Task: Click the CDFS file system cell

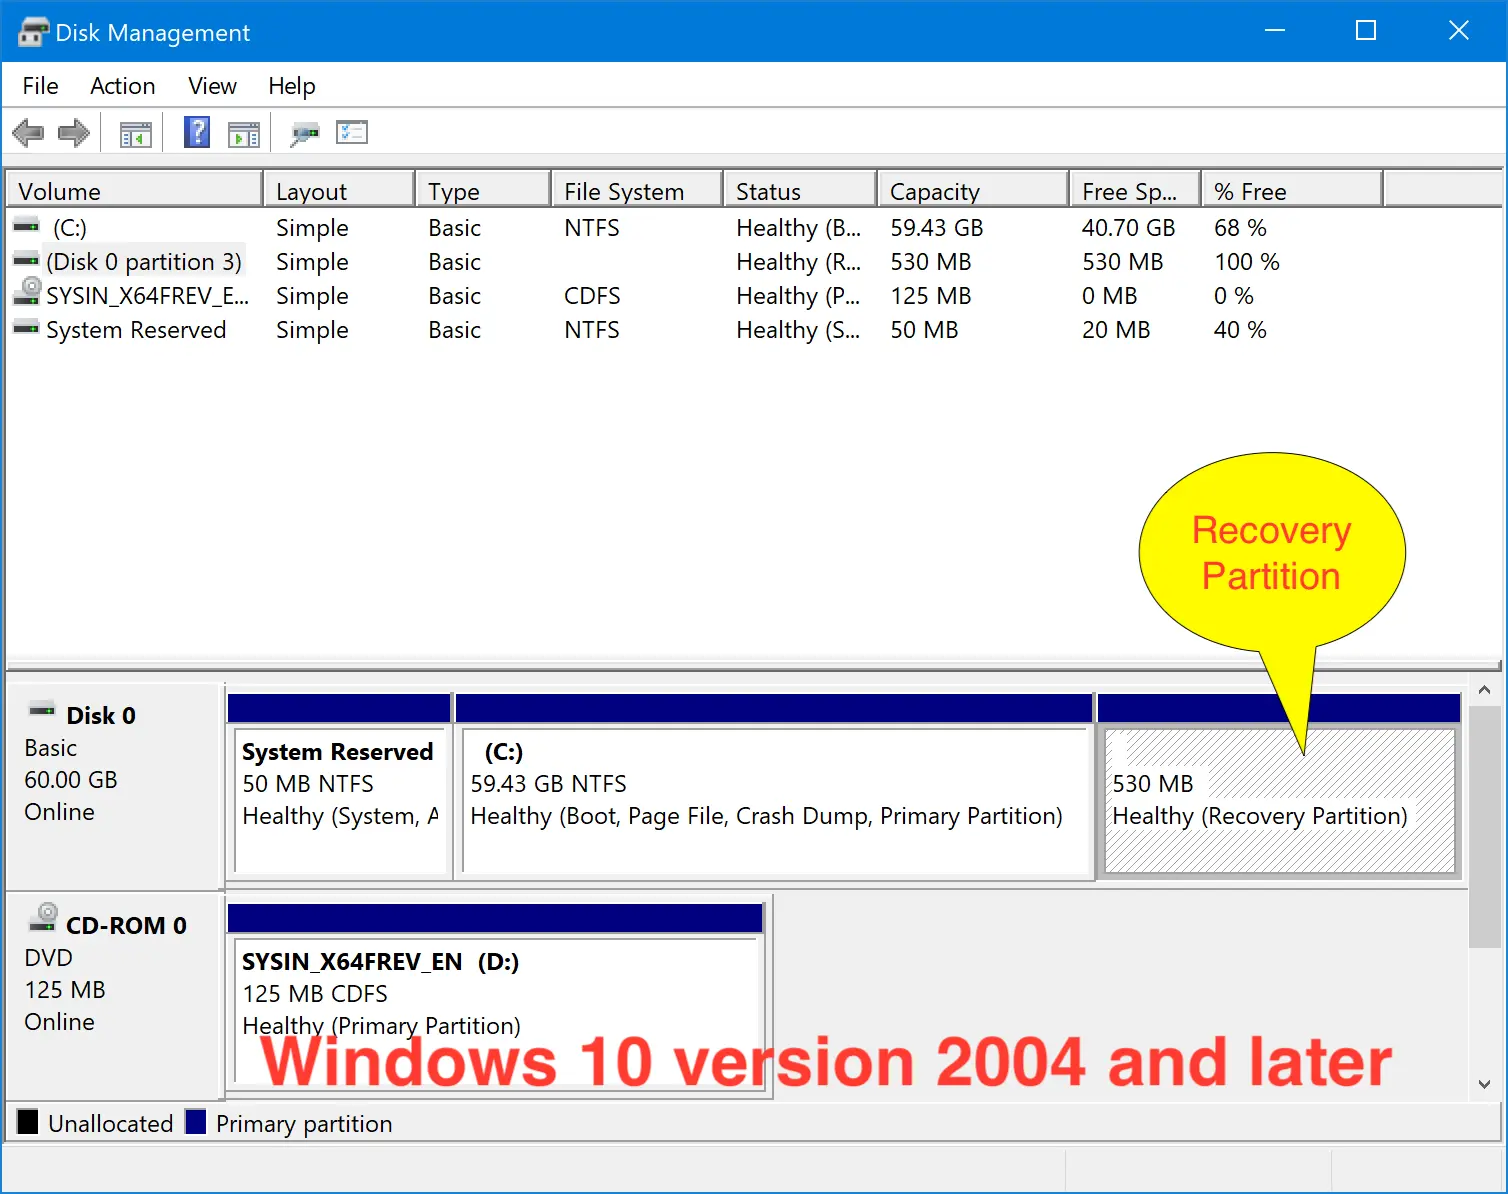Action: coord(592,296)
